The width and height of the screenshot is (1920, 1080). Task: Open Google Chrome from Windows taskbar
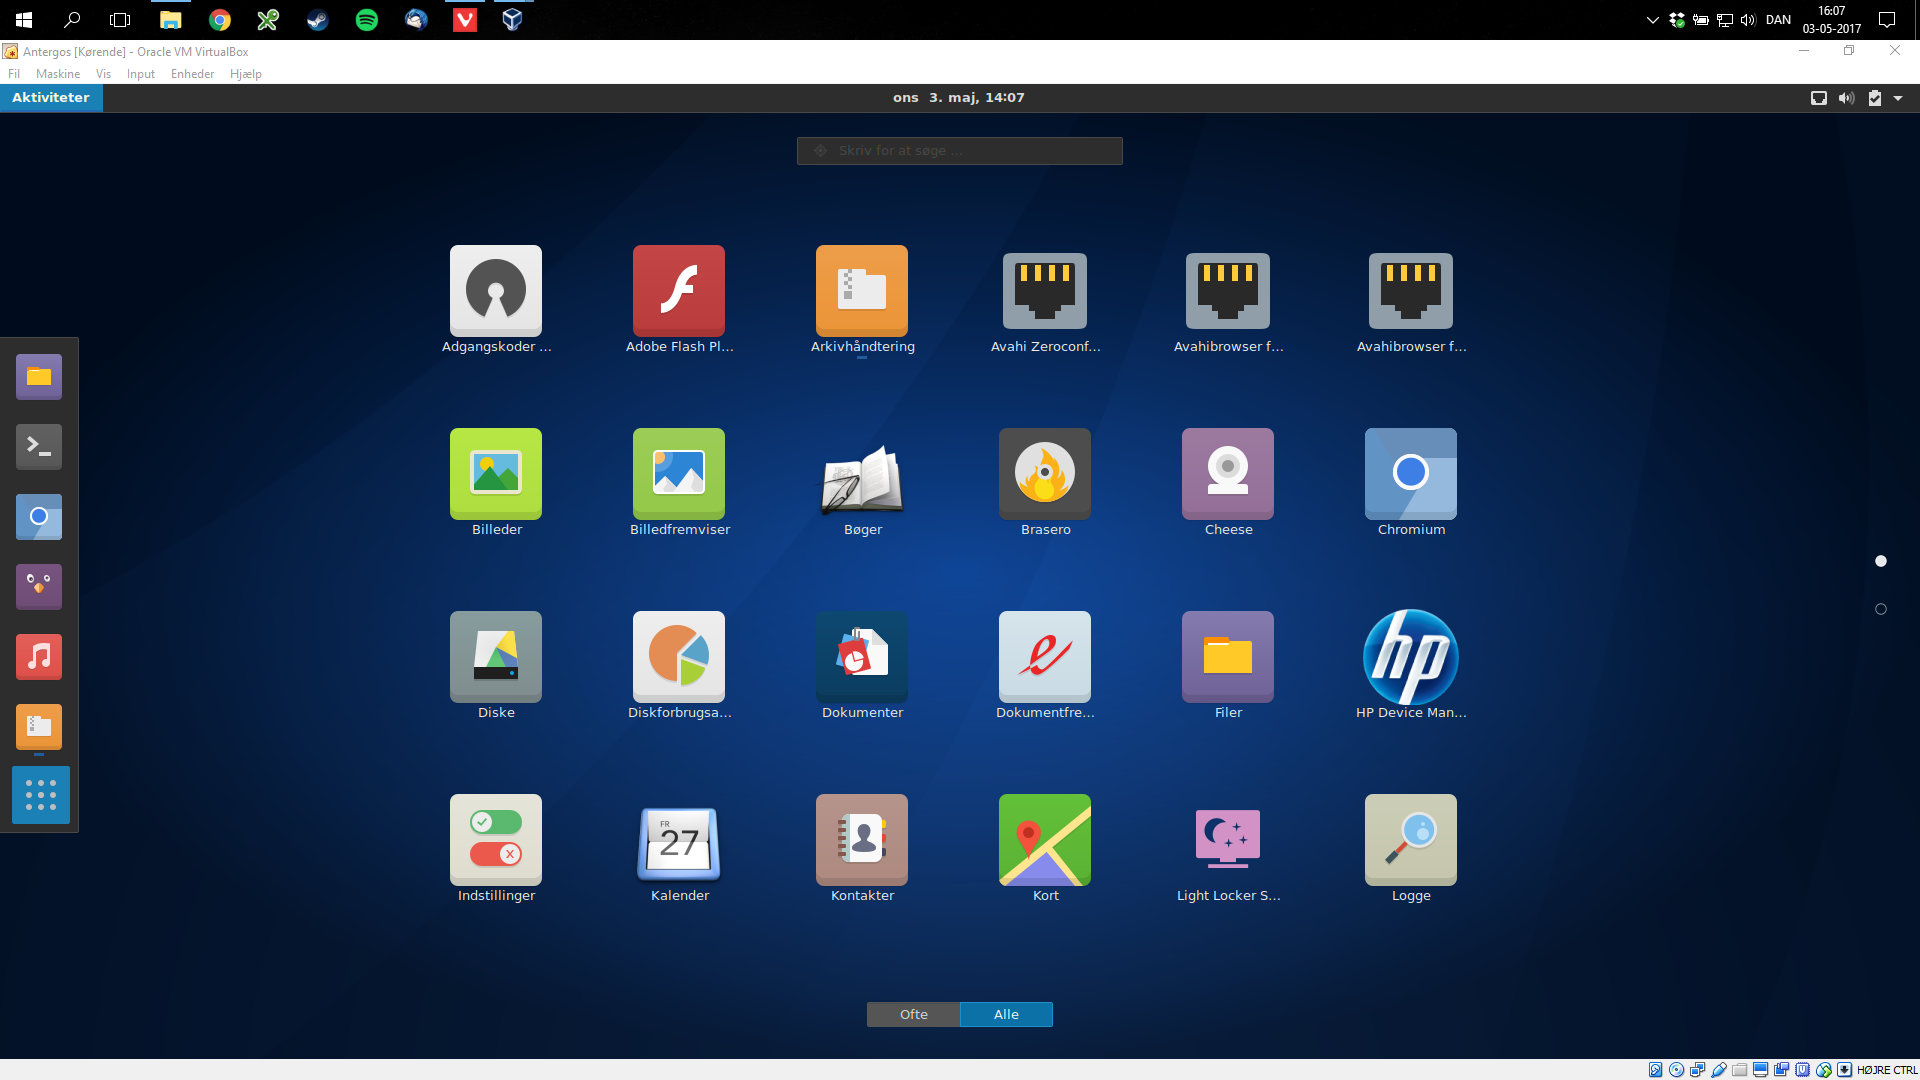click(220, 20)
